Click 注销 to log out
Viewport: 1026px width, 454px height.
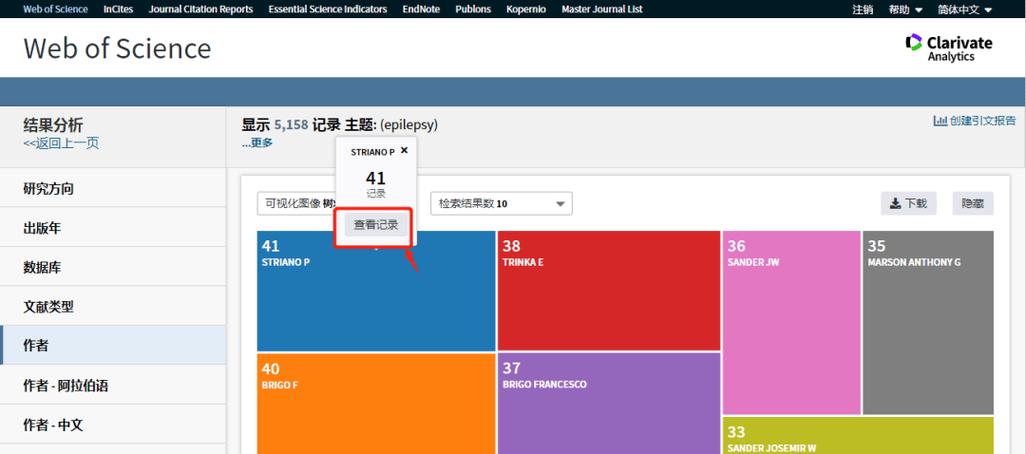(x=862, y=9)
